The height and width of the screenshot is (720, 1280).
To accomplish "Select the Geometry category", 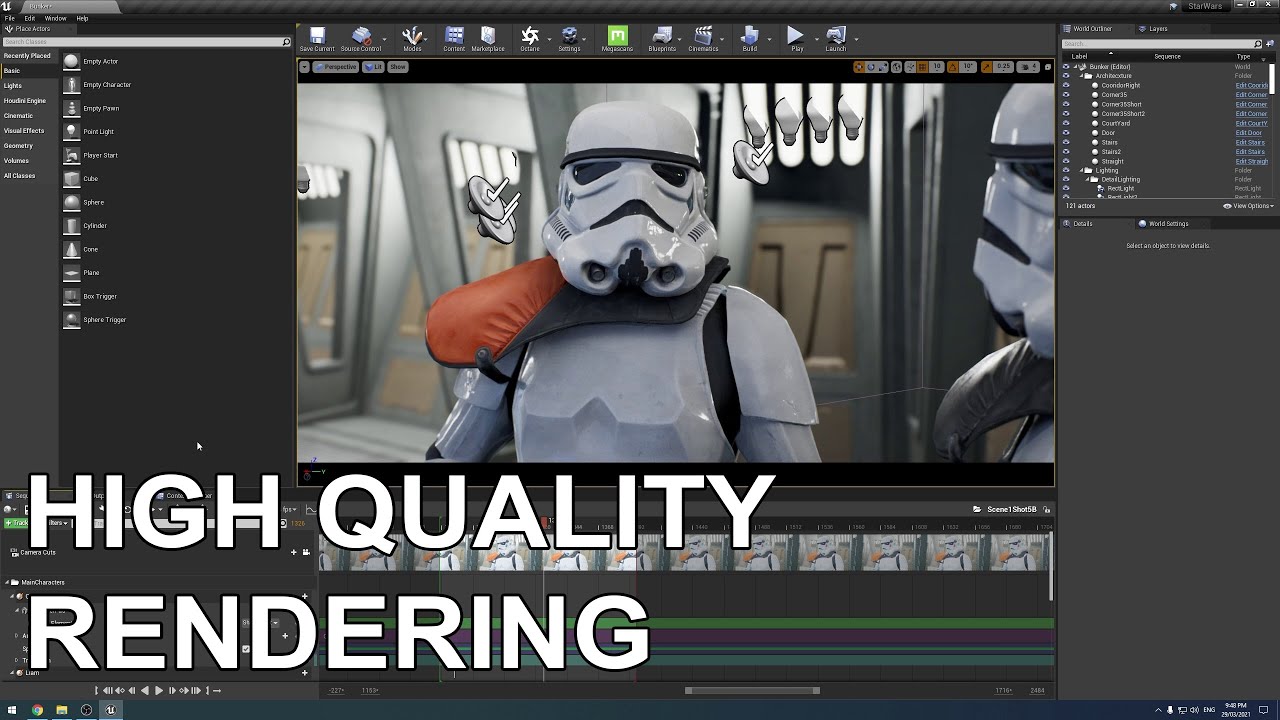I will point(18,146).
